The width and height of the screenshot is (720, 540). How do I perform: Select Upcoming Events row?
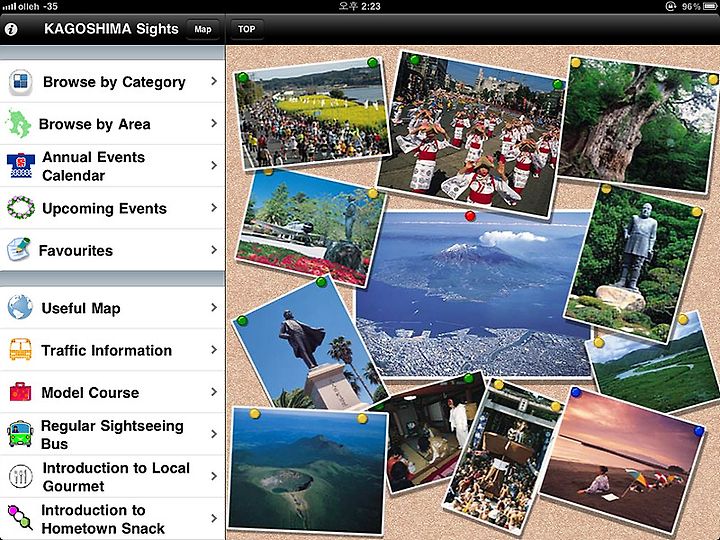pyautogui.click(x=112, y=208)
